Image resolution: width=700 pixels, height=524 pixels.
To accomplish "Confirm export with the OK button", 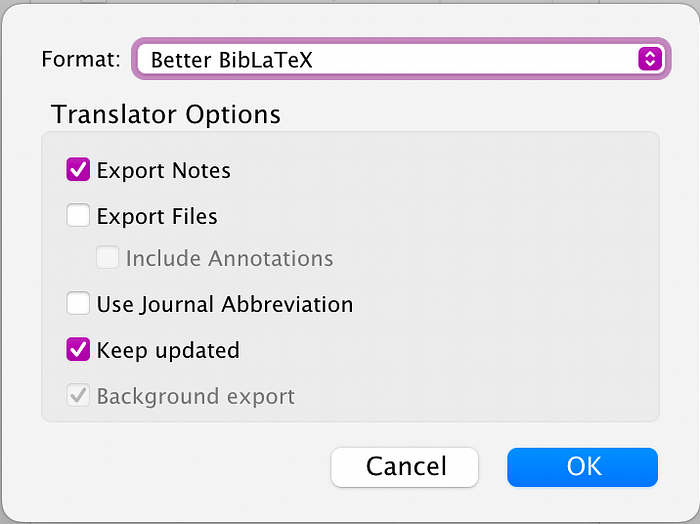I will [x=583, y=467].
